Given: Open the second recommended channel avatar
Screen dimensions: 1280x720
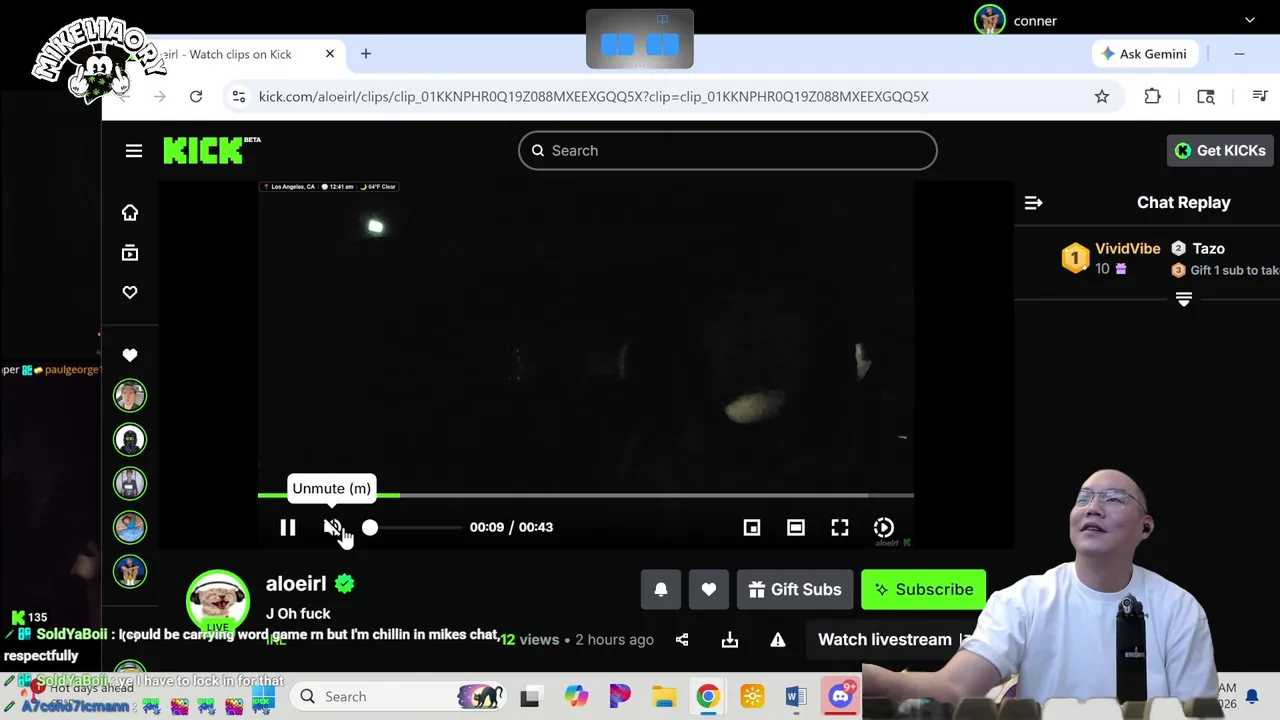Looking at the screenshot, I should 130,440.
